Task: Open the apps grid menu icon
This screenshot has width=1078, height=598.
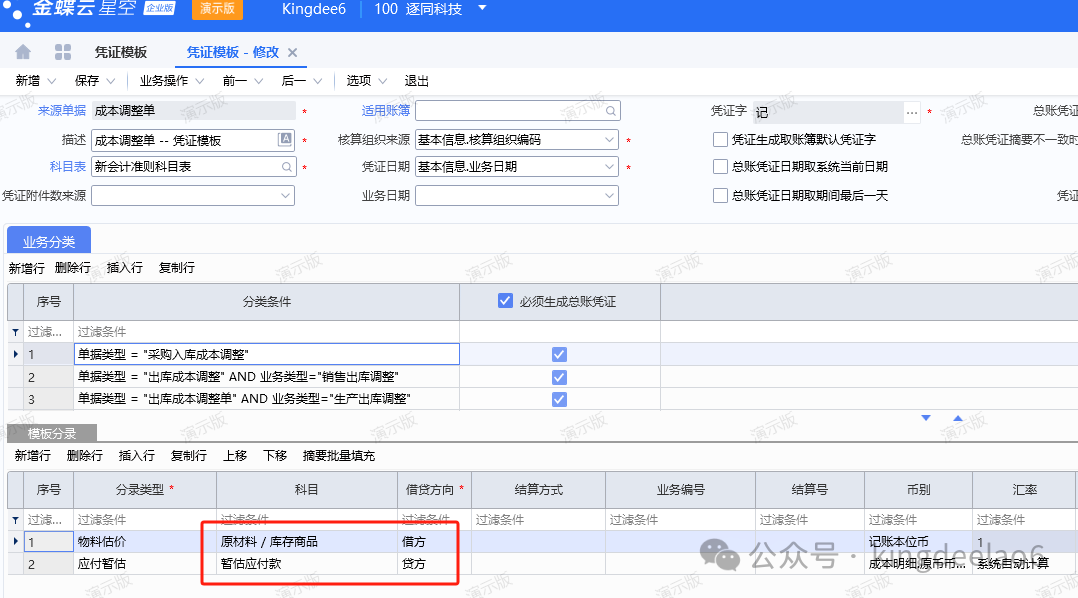Action: (x=62, y=52)
